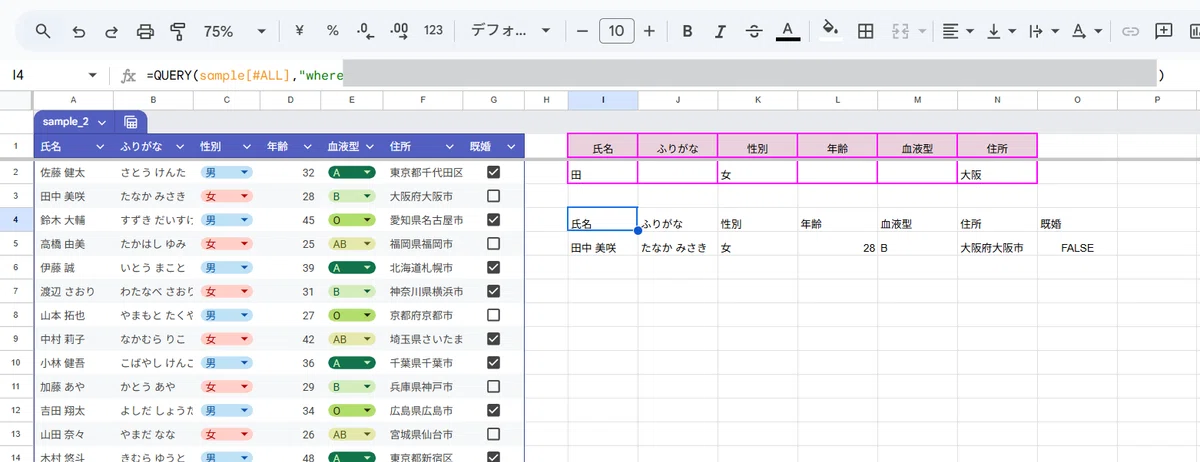Click the search menus magnifier icon
Screen dimensions: 1200x462
click(x=43, y=31)
